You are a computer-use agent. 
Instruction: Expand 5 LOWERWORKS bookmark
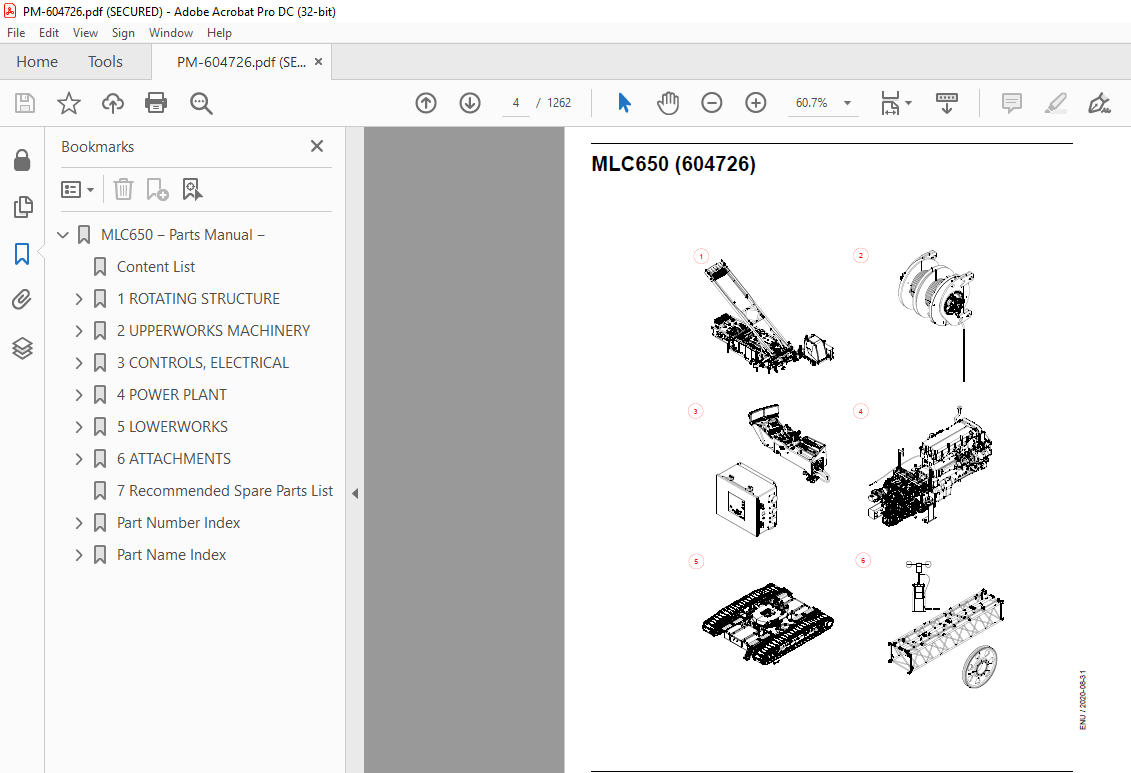click(x=79, y=427)
